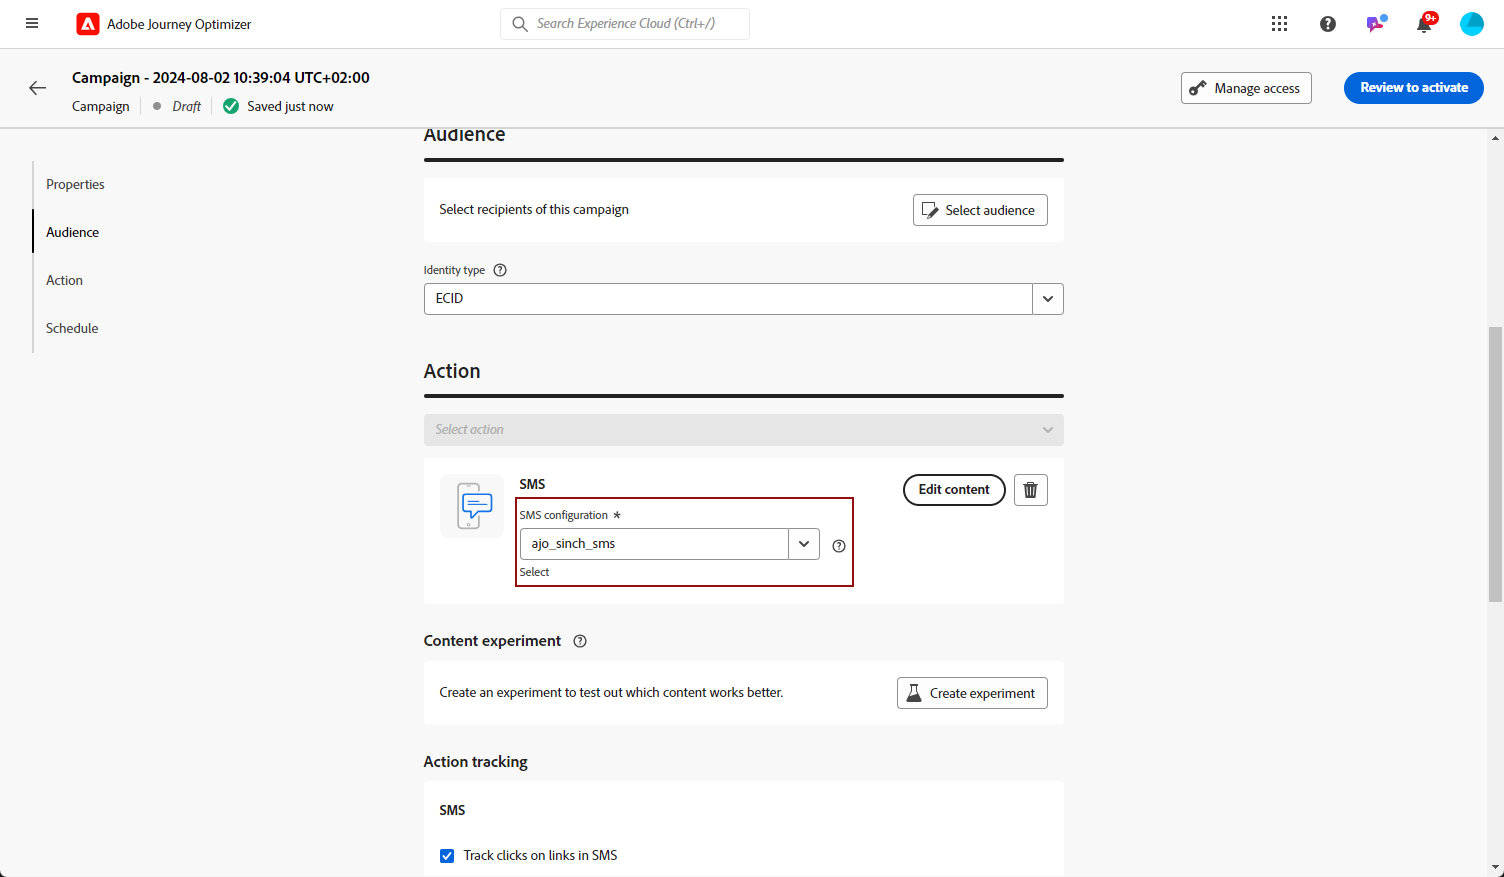Screen dimensions: 1504x877
Task: Expand the SMS configuration dropdown
Action: coord(803,544)
